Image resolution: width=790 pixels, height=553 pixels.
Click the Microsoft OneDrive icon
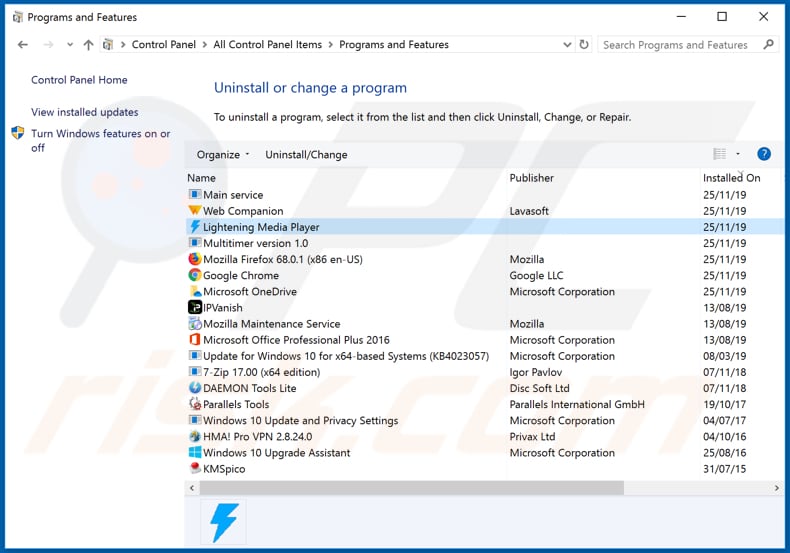pyautogui.click(x=195, y=291)
